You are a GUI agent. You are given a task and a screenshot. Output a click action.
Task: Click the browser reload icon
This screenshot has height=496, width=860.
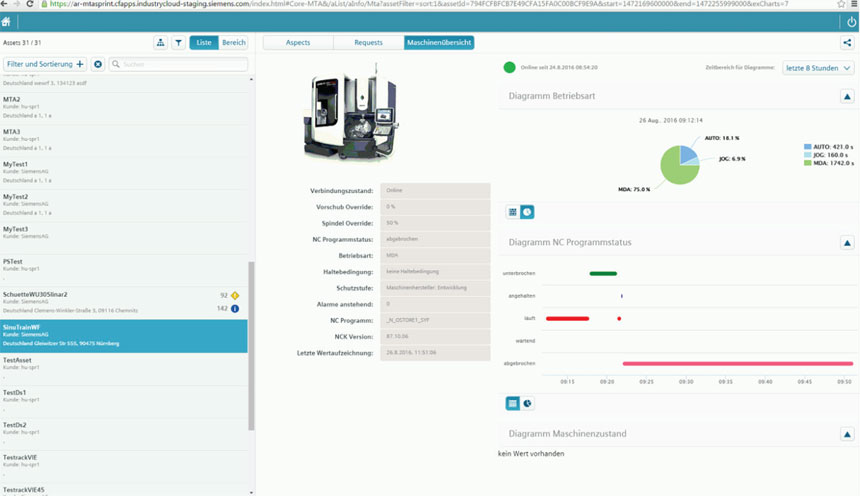(x=30, y=4)
